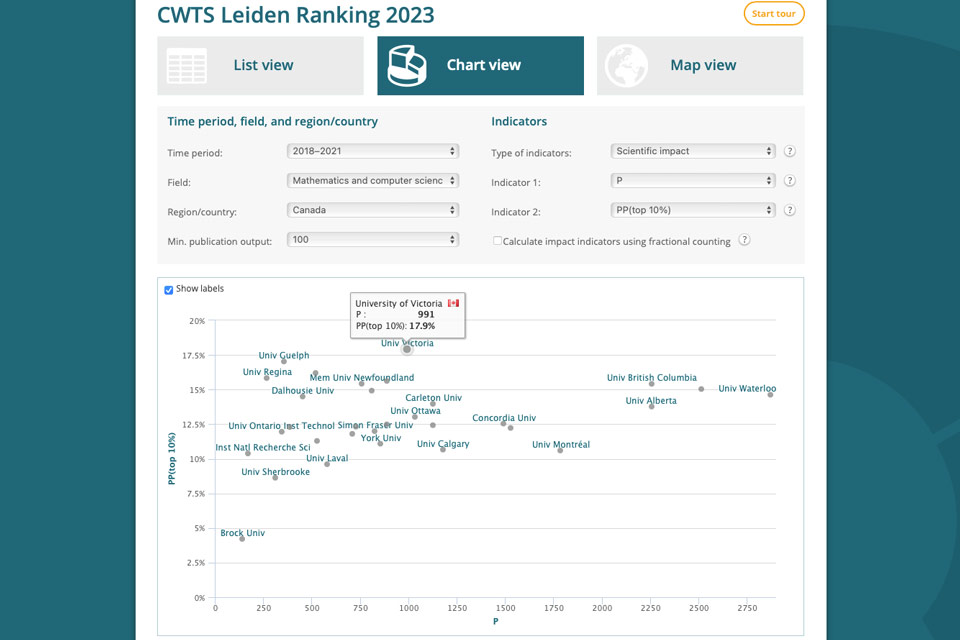Click the Chart view pie icon
Viewport: 960px width, 640px height.
point(407,66)
